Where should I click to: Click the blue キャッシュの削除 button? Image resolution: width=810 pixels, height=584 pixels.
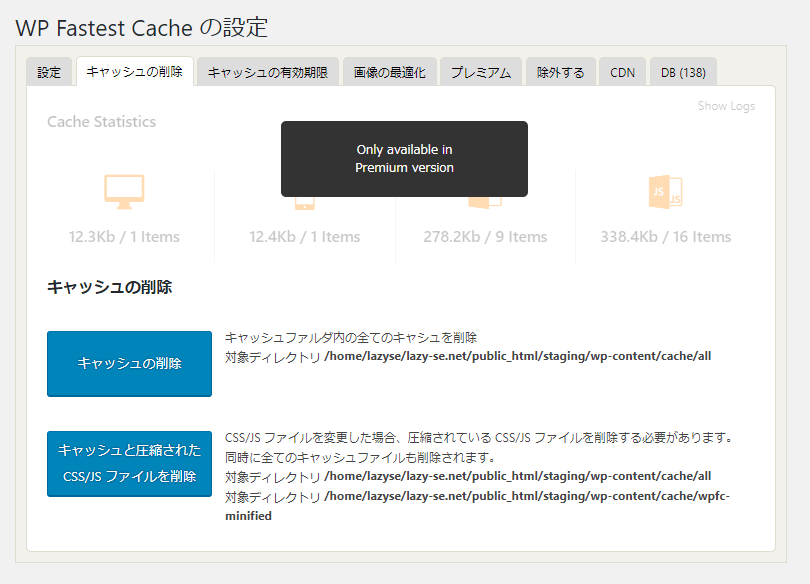tap(129, 364)
